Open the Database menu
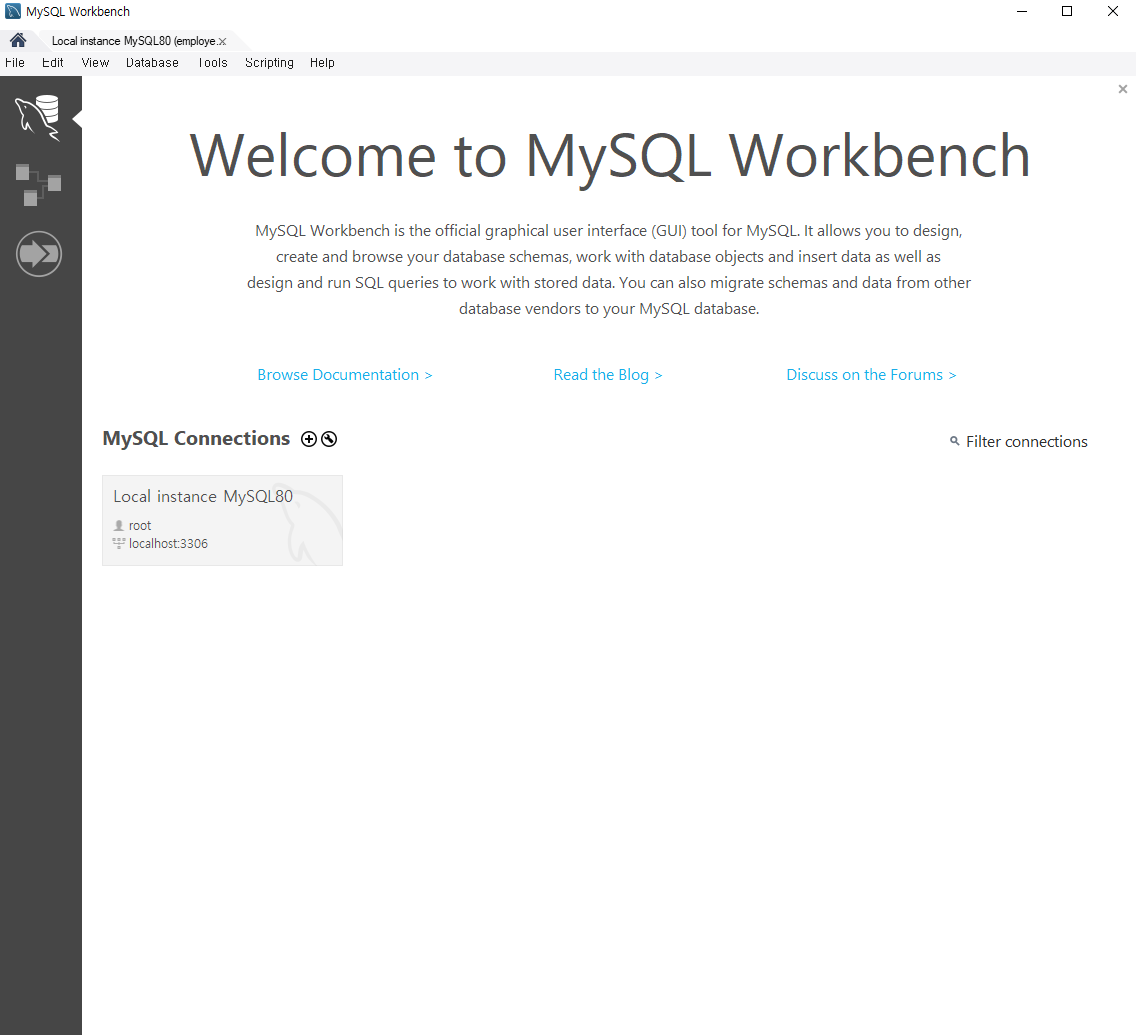The height and width of the screenshot is (1036, 1137). [x=152, y=63]
